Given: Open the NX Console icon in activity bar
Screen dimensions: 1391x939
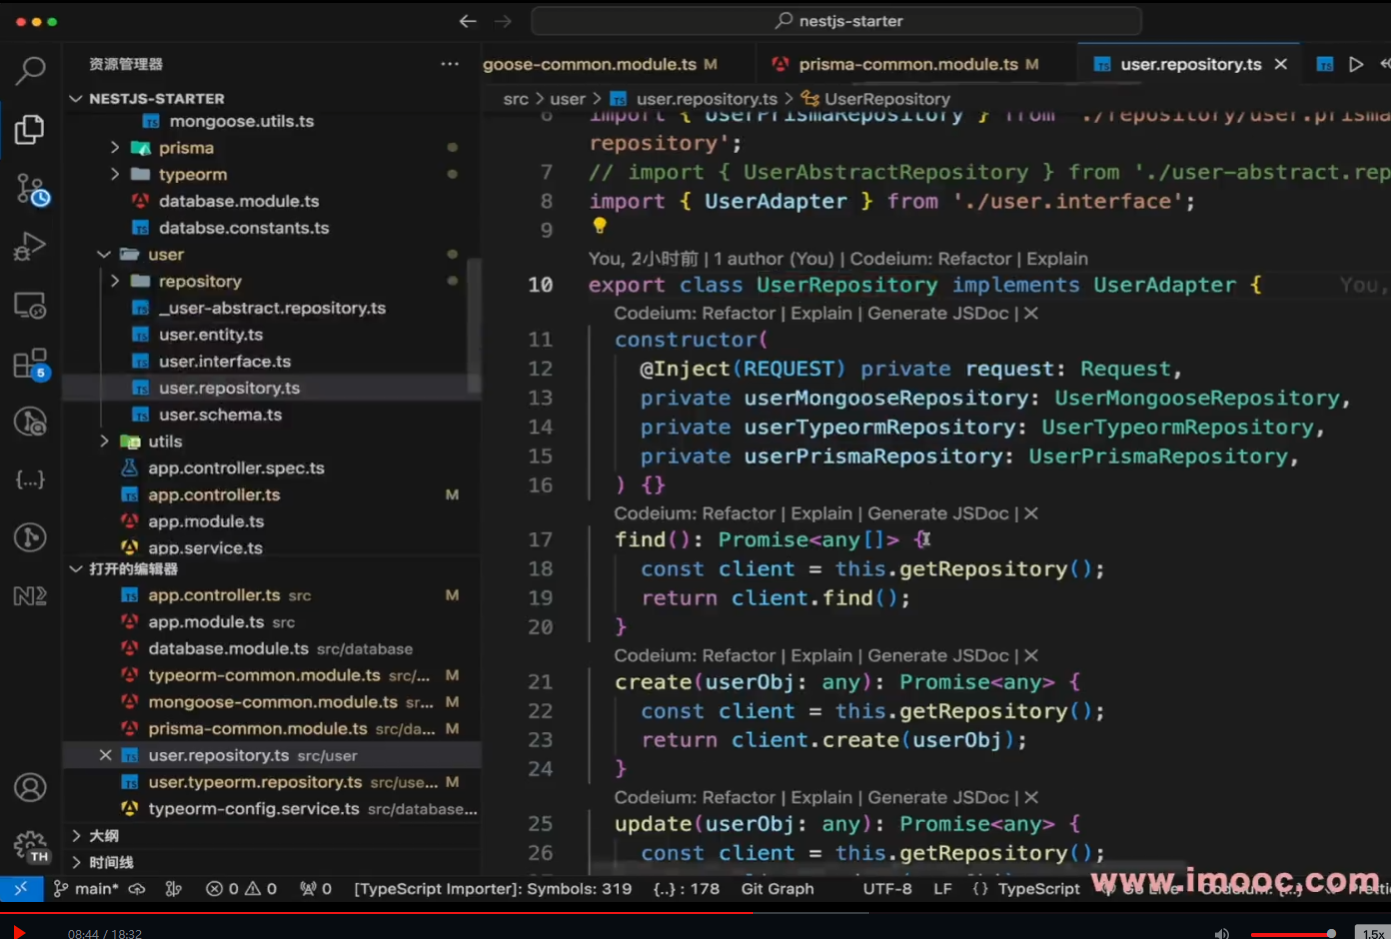Looking at the screenshot, I should (30, 596).
